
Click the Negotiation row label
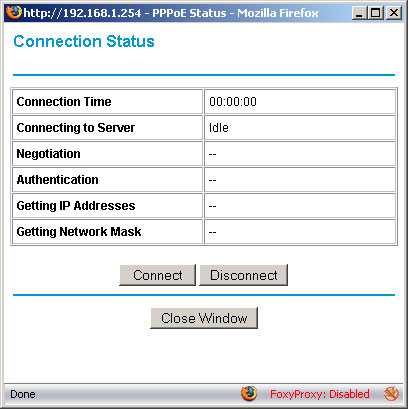(x=49, y=154)
